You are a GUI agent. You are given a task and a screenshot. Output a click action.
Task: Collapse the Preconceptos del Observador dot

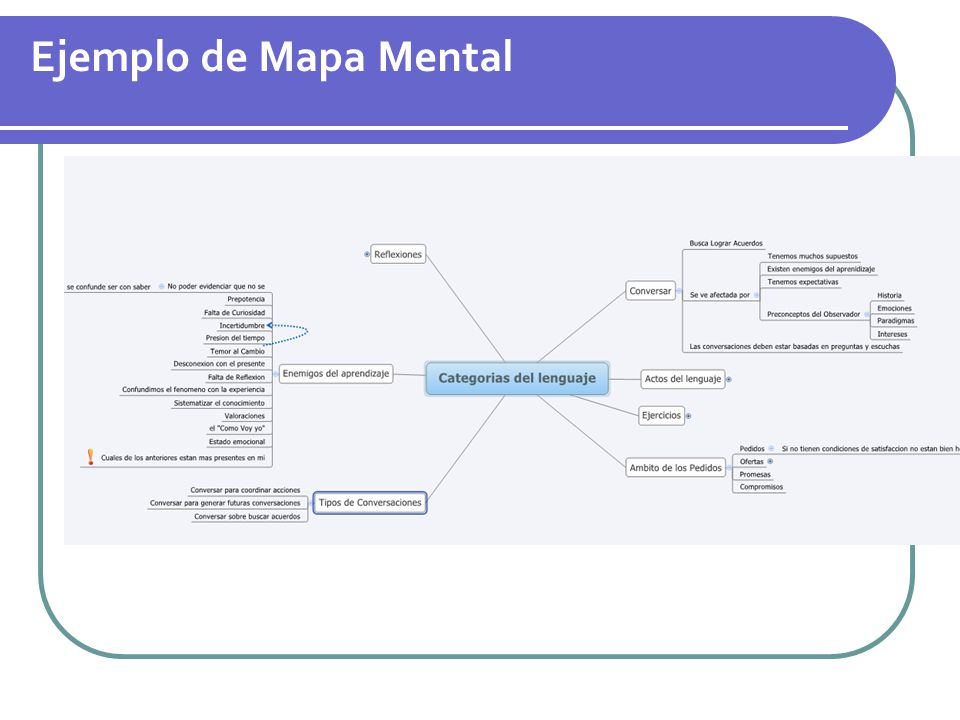tap(866, 314)
